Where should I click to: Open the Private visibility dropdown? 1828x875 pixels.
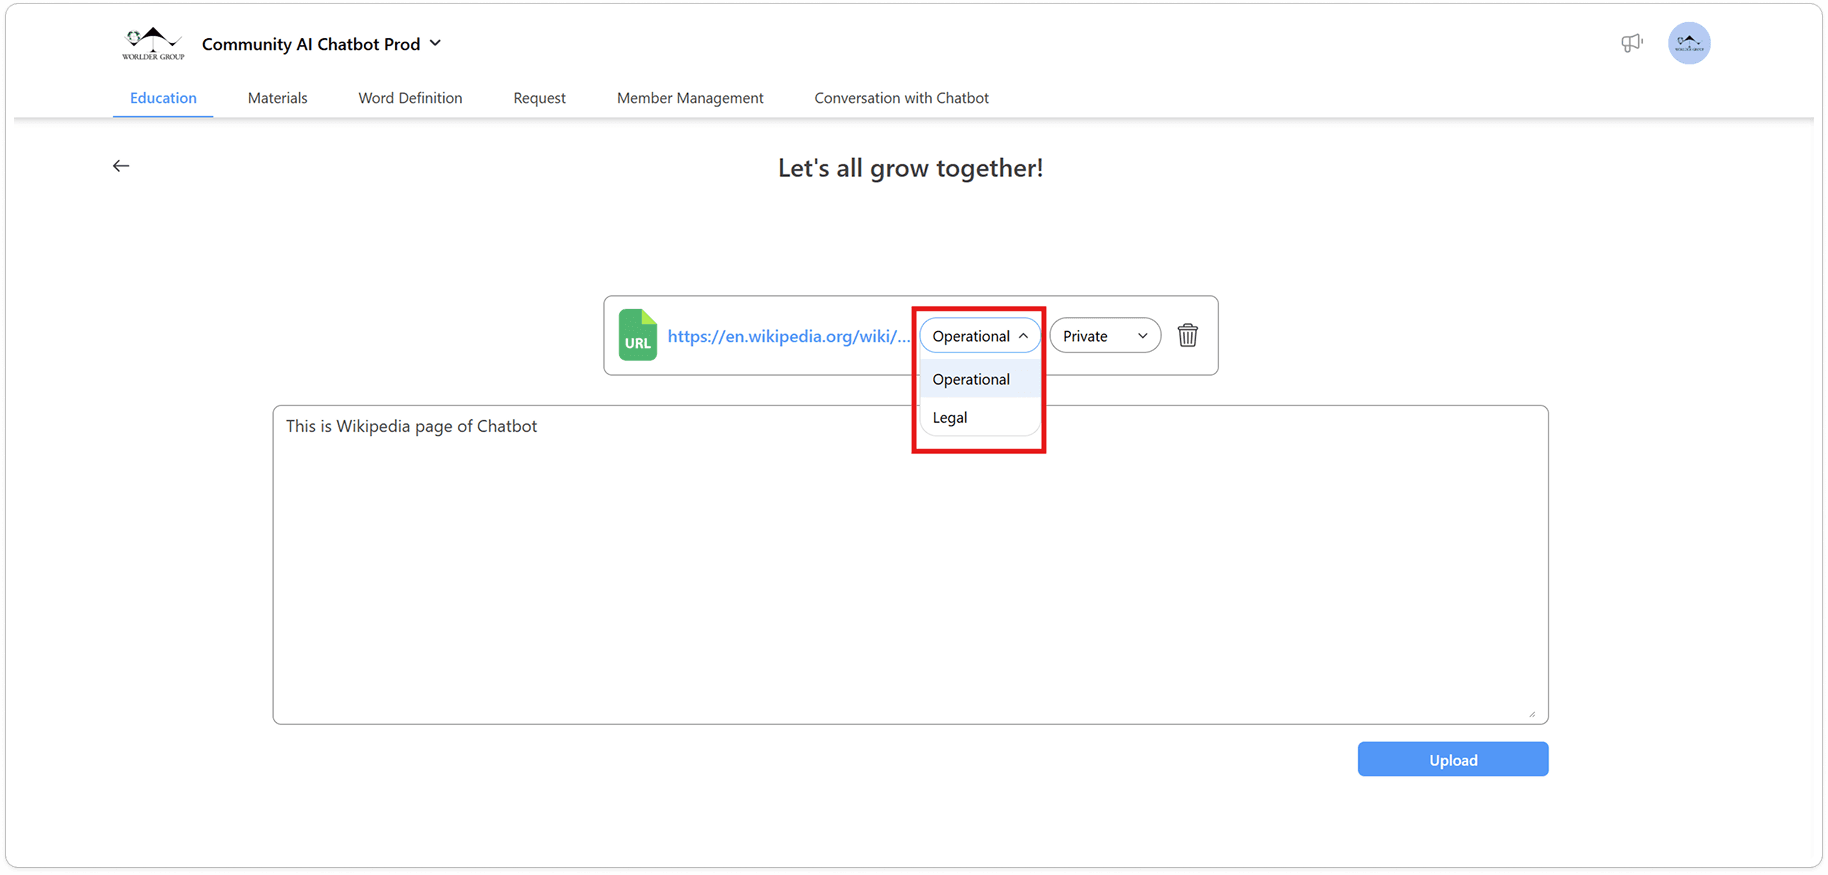pos(1104,336)
